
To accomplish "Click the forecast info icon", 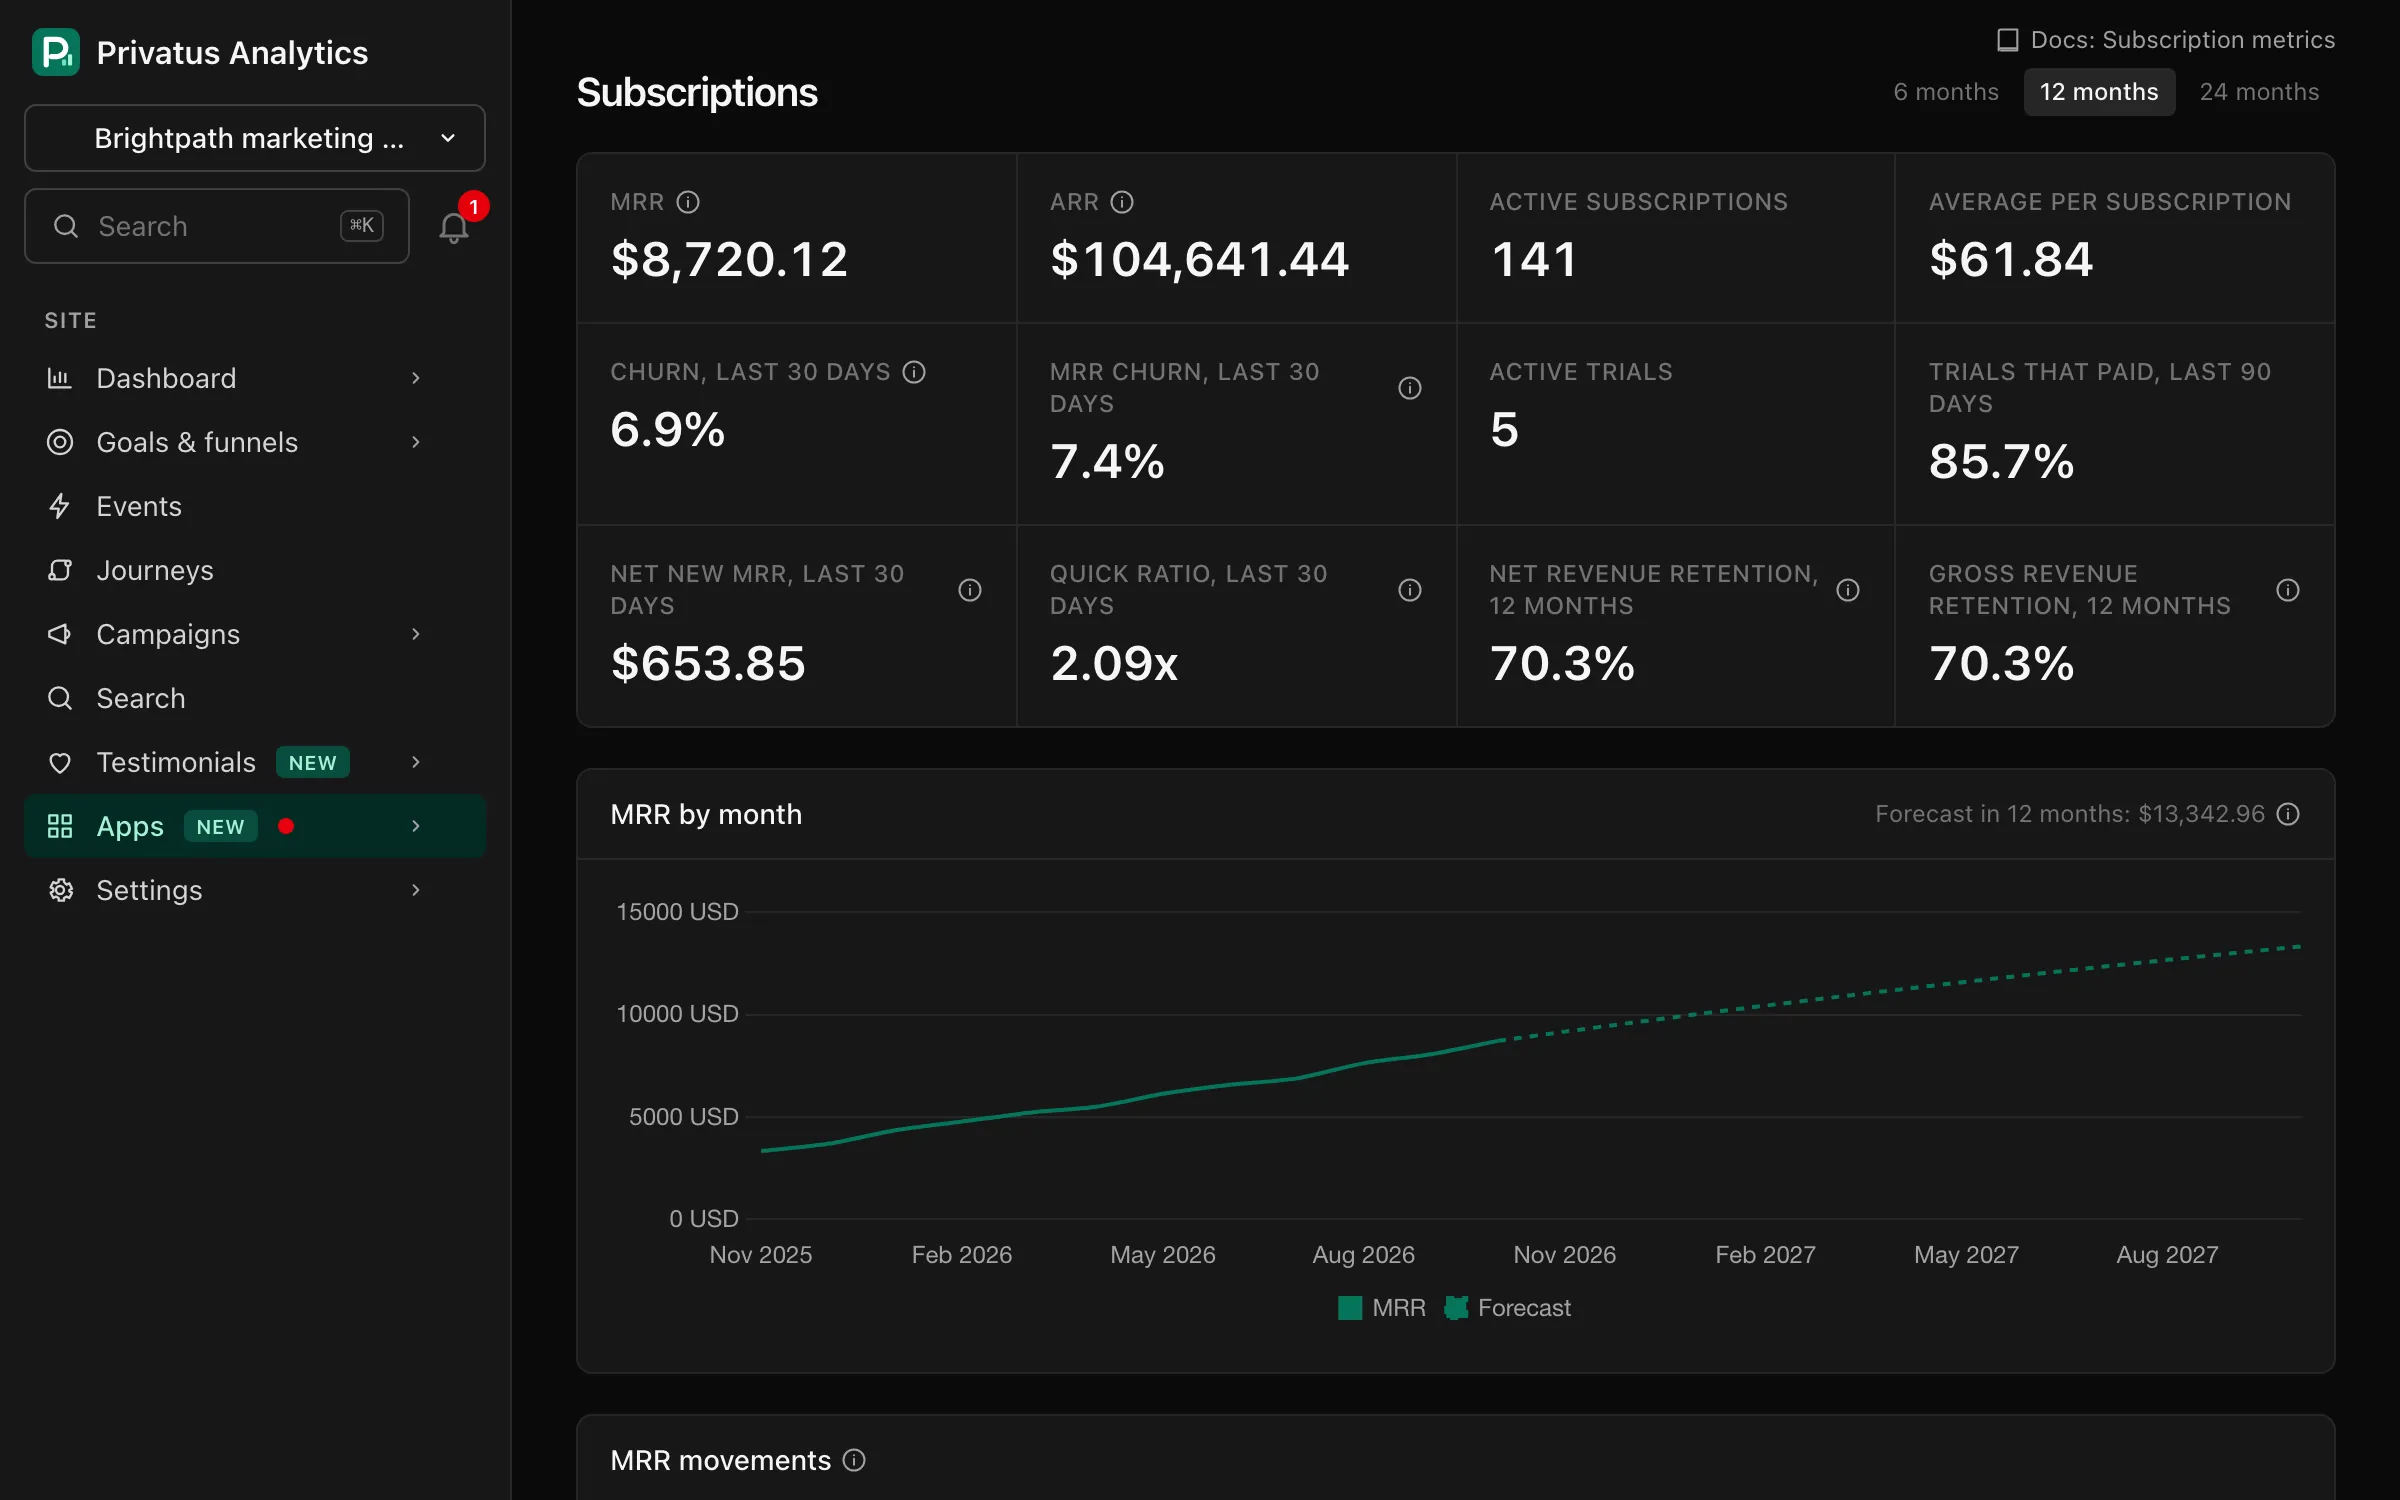I will [2288, 814].
